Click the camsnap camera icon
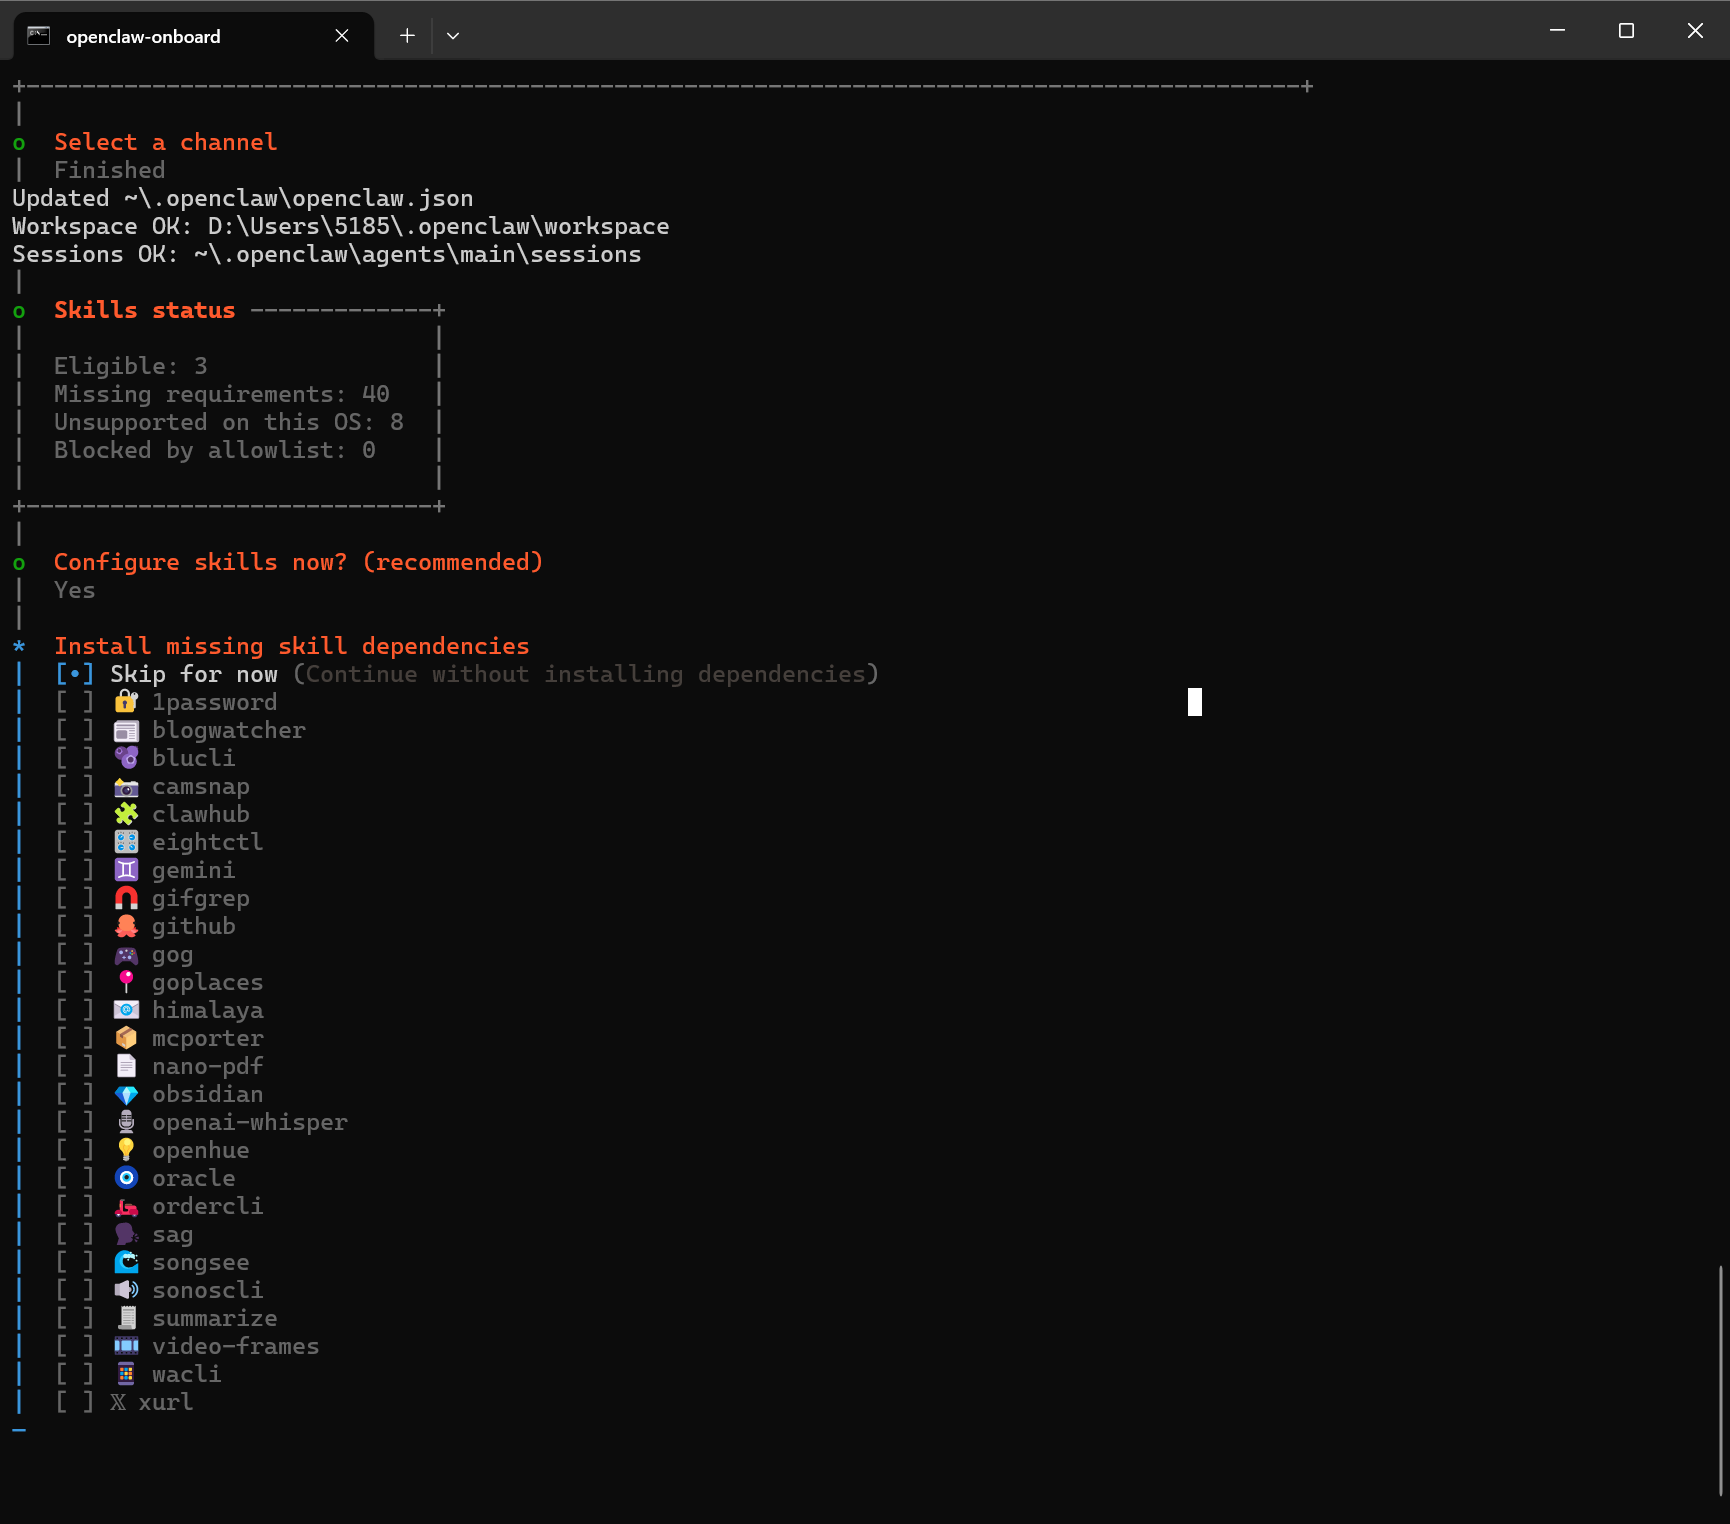The width and height of the screenshot is (1730, 1524). tap(126, 786)
